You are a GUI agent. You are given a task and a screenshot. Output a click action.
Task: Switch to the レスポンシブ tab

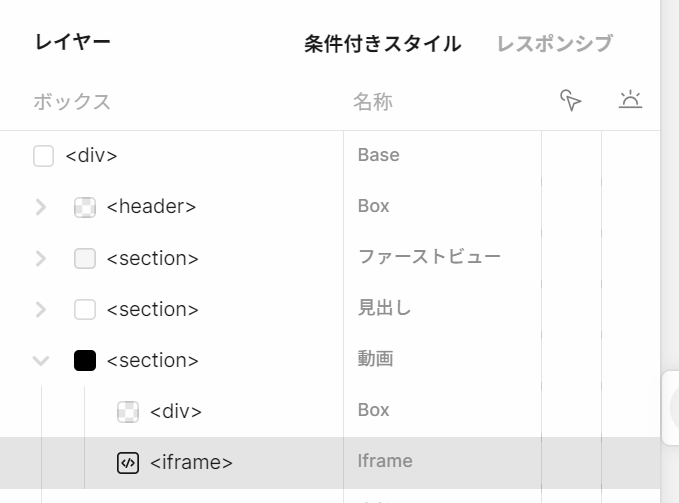554,44
